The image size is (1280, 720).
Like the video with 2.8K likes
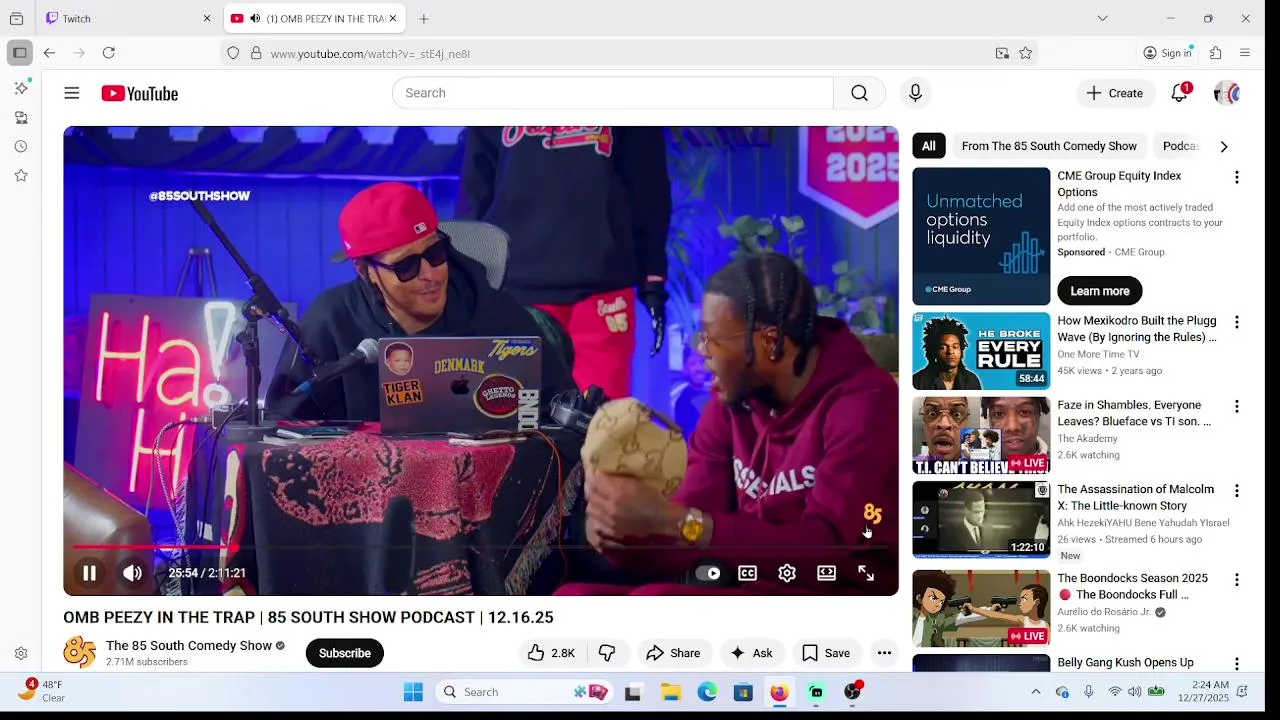click(551, 653)
